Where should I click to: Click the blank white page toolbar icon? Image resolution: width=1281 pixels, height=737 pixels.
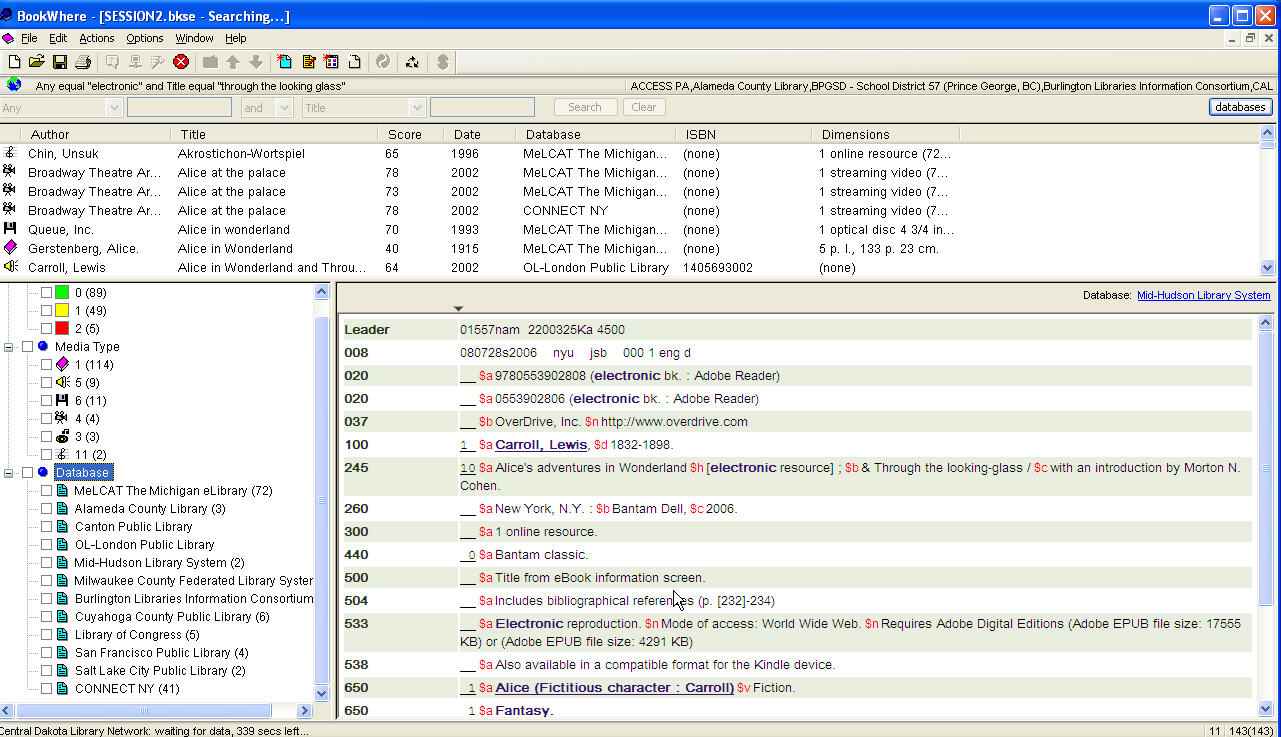tap(354, 62)
